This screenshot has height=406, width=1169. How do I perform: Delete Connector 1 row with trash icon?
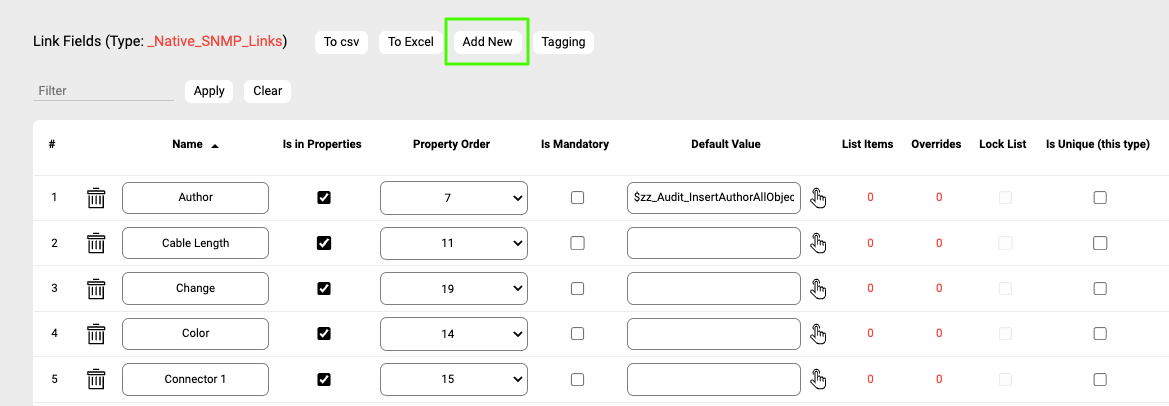(96, 380)
